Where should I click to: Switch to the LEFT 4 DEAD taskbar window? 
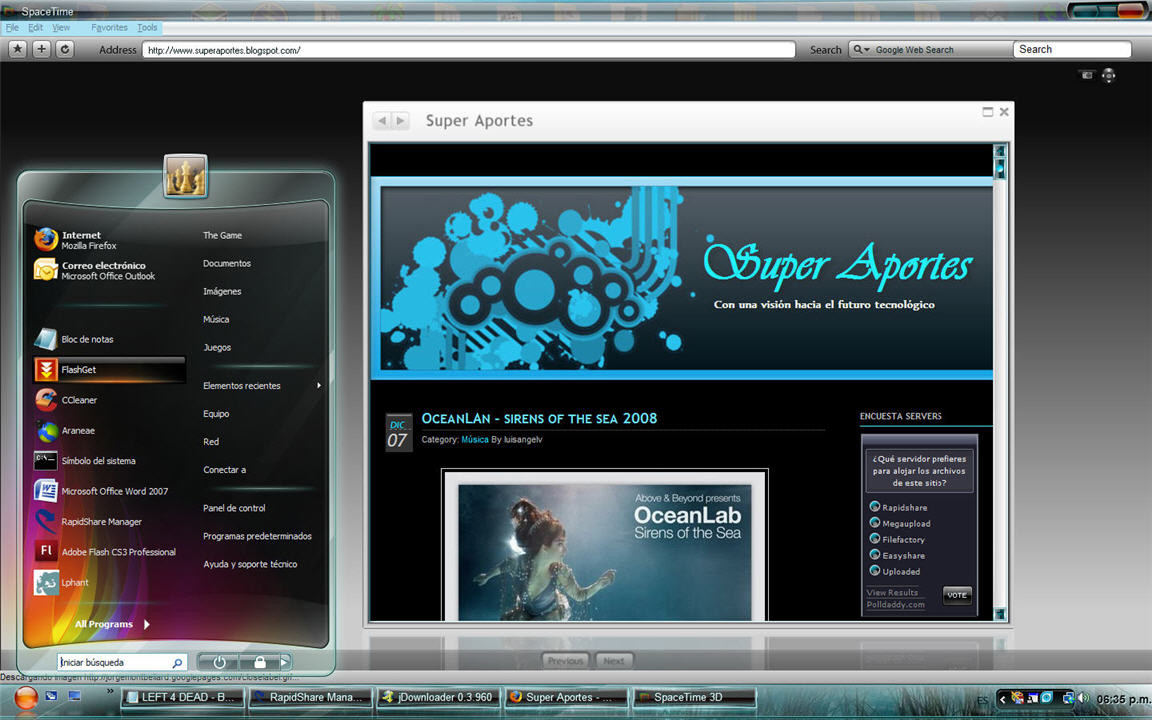[x=183, y=697]
